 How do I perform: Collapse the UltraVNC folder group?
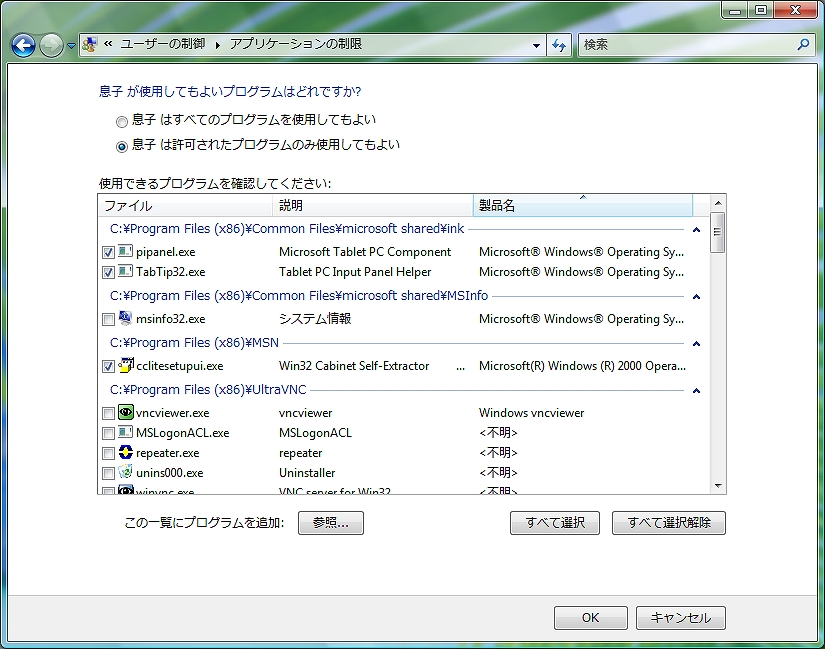point(696,391)
